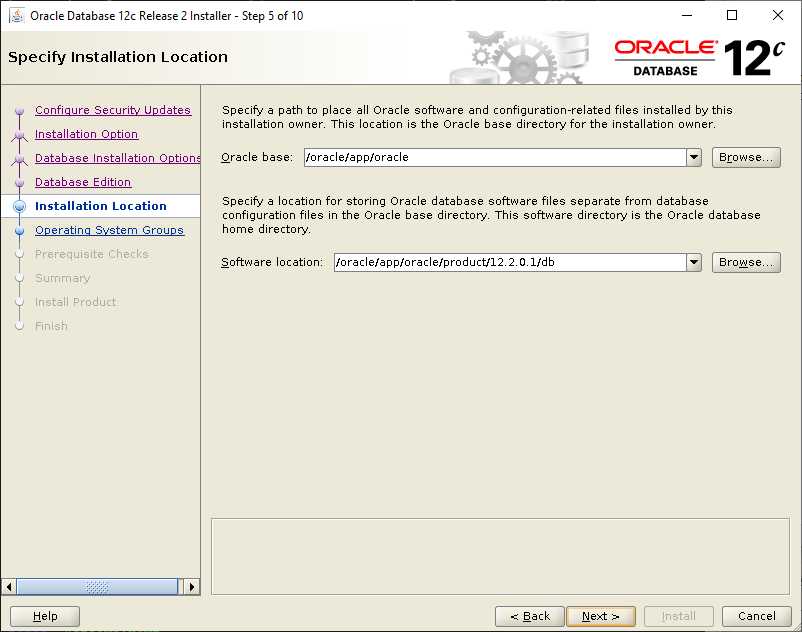The width and height of the screenshot is (802, 632).
Task: Minimize the installer window
Action: [687, 15]
